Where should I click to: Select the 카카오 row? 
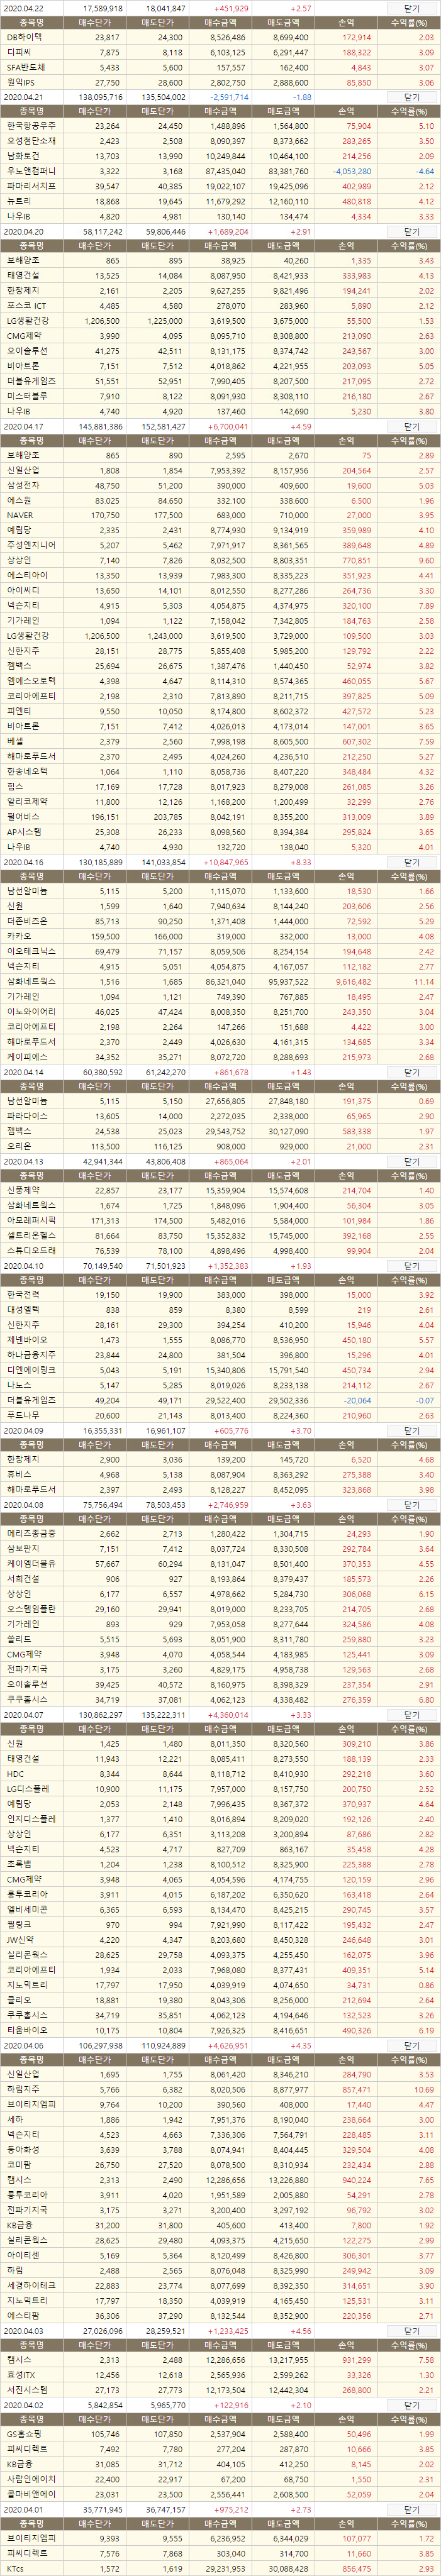pos(220,936)
